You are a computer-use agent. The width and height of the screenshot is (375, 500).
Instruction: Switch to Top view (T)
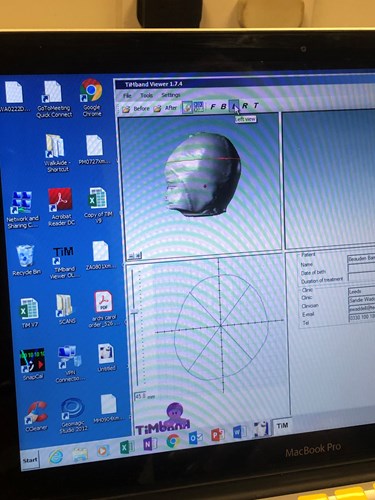(x=256, y=105)
